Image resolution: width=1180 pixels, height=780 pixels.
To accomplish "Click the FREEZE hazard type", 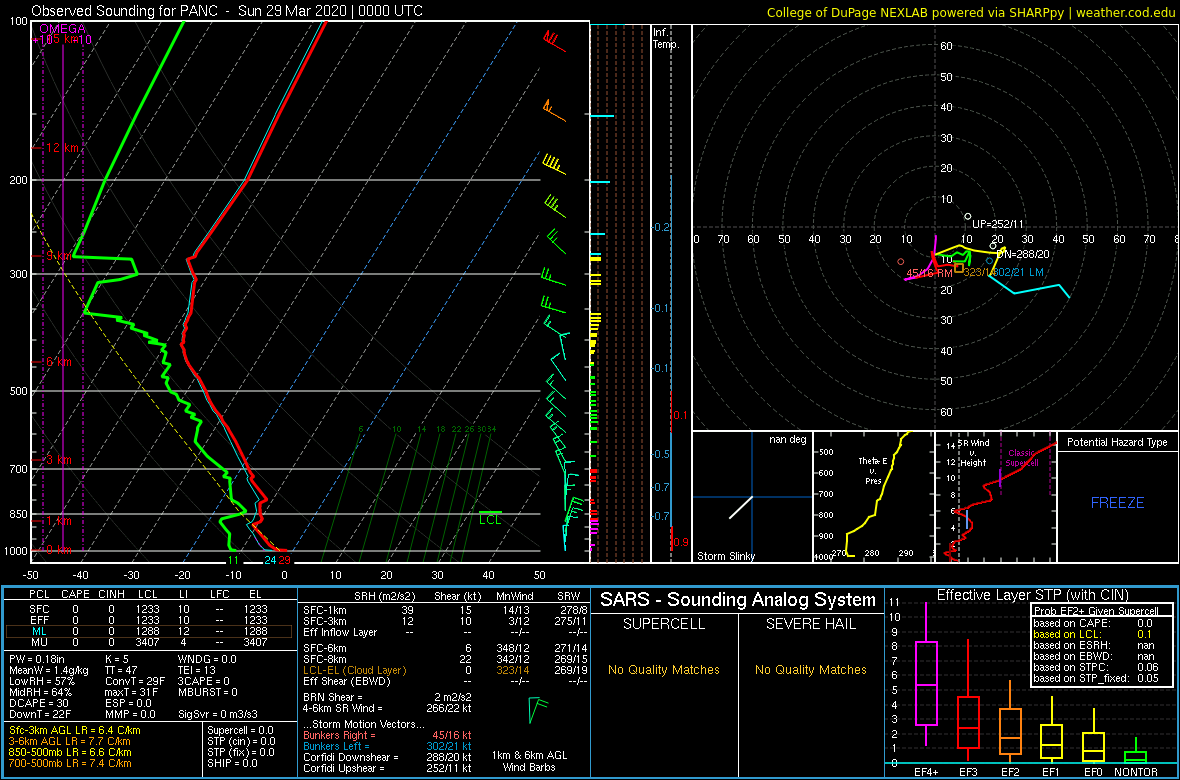I will pyautogui.click(x=1118, y=502).
